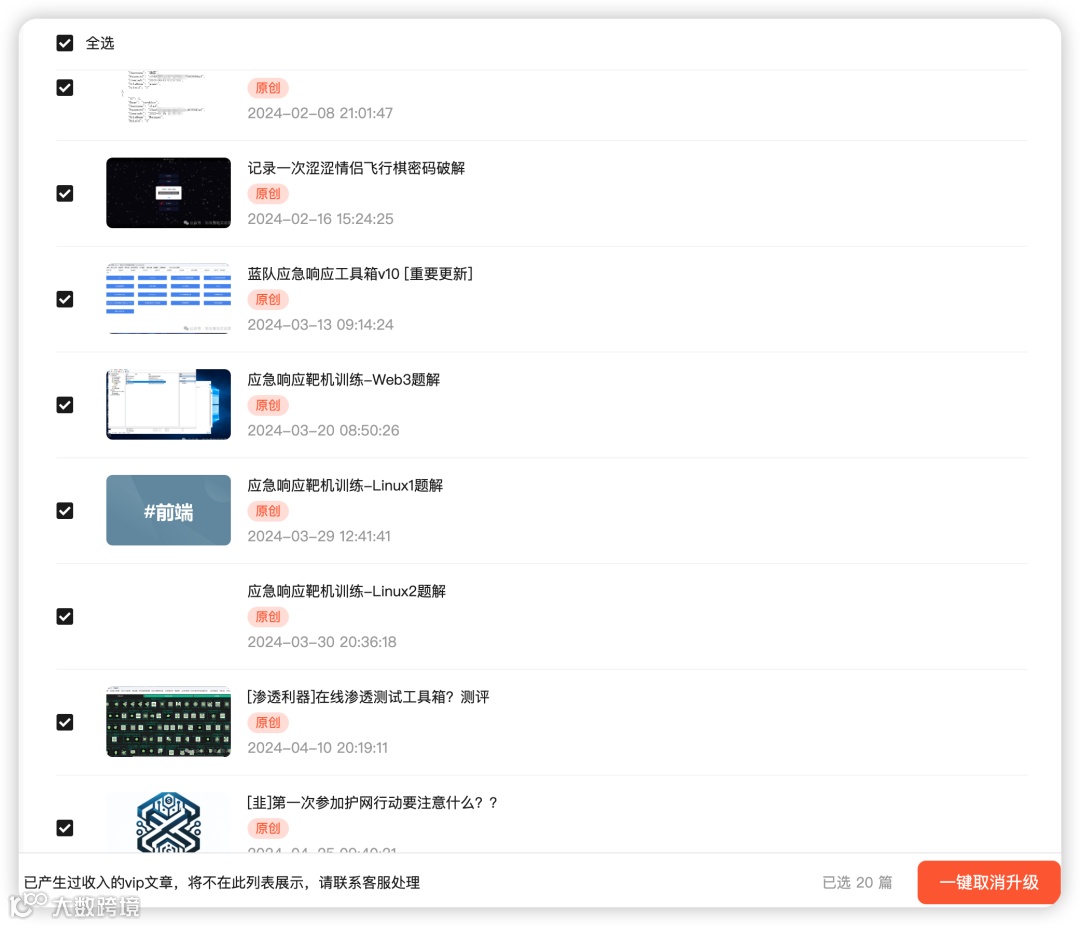Click the 原创 tag of the 飞行棋 article

(268, 194)
